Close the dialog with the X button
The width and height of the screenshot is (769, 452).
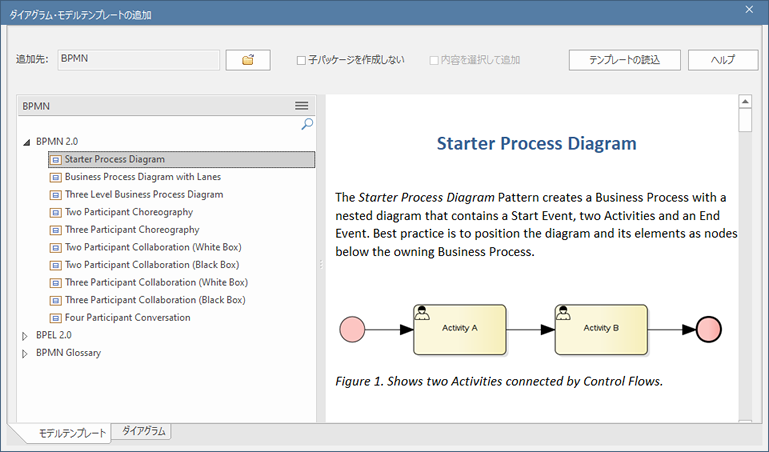(749, 9)
